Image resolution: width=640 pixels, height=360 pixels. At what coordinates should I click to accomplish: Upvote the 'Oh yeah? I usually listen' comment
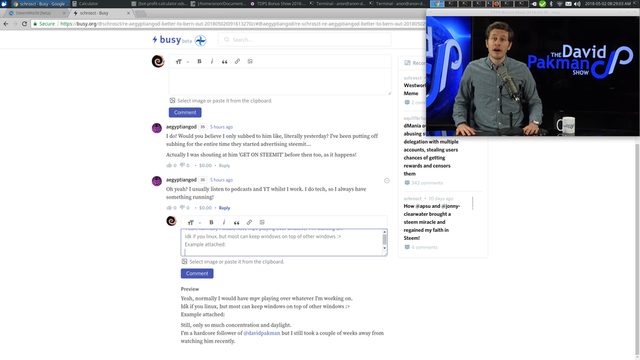[x=169, y=208]
